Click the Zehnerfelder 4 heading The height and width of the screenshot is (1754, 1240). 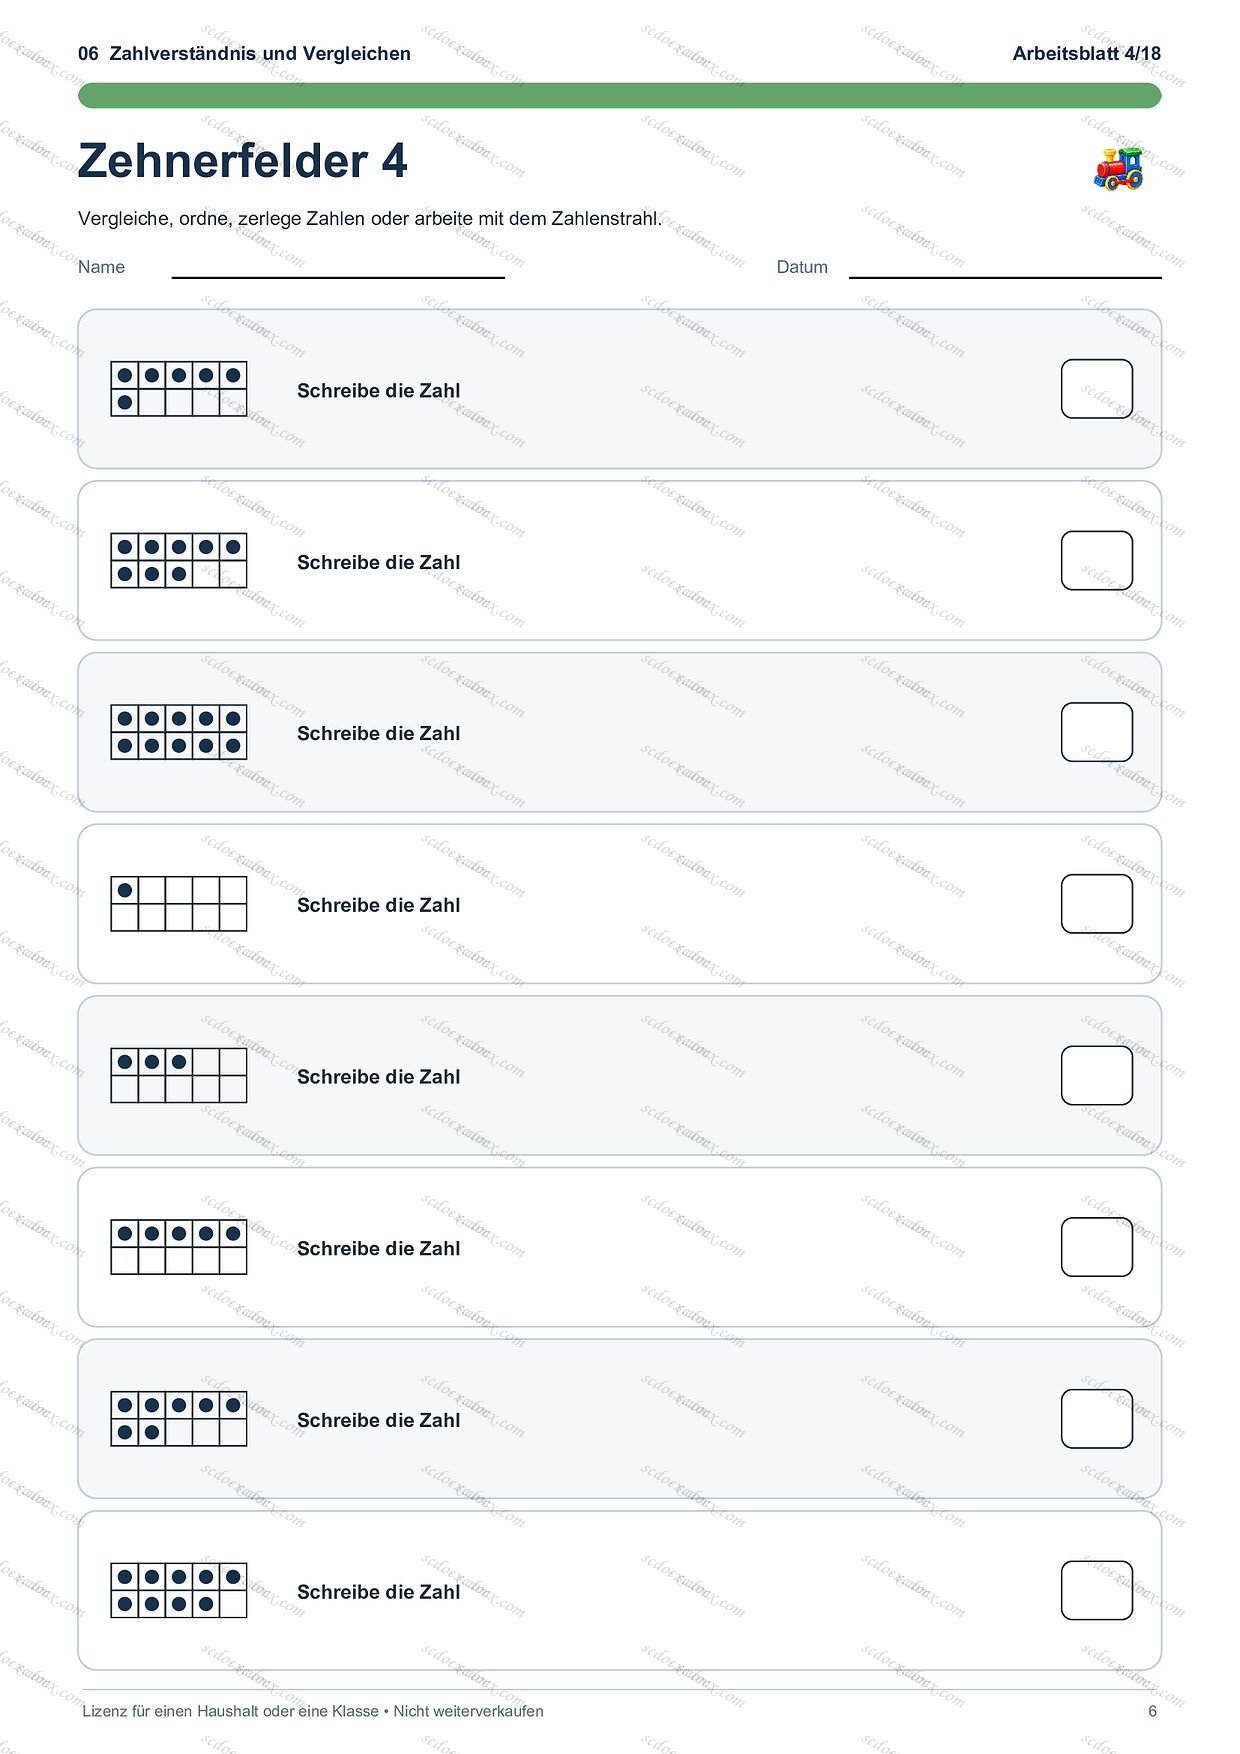point(243,162)
